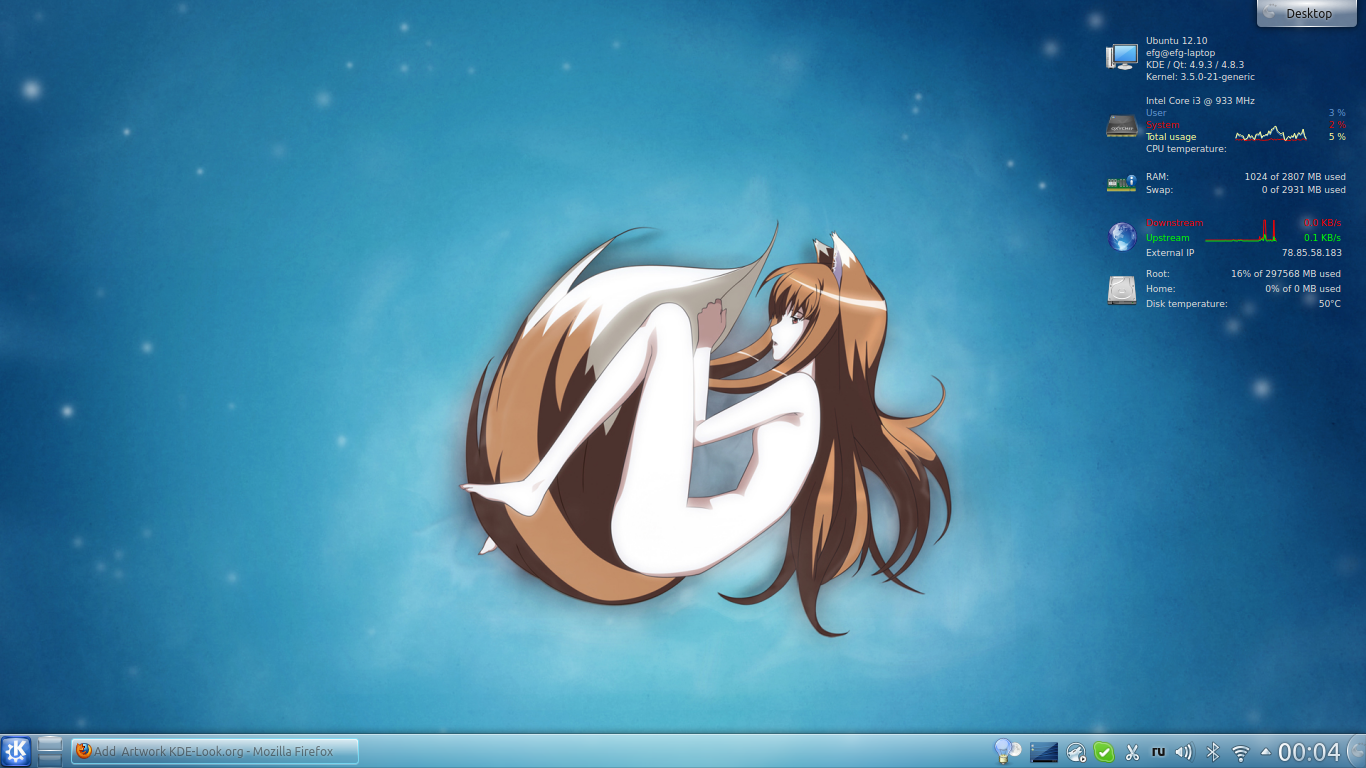Click the CPU total usage graph

coord(1271,134)
